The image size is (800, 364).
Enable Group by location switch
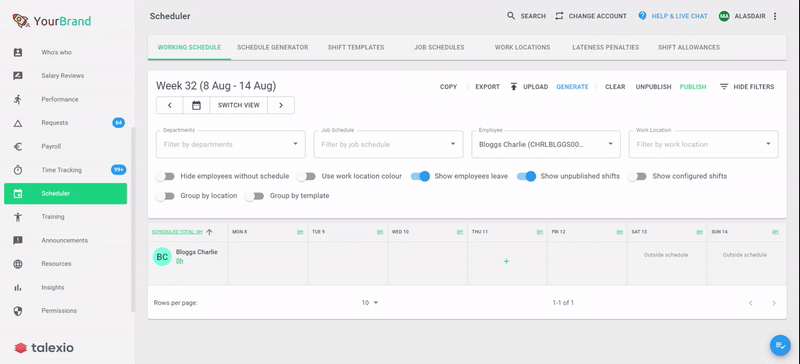(x=165, y=196)
